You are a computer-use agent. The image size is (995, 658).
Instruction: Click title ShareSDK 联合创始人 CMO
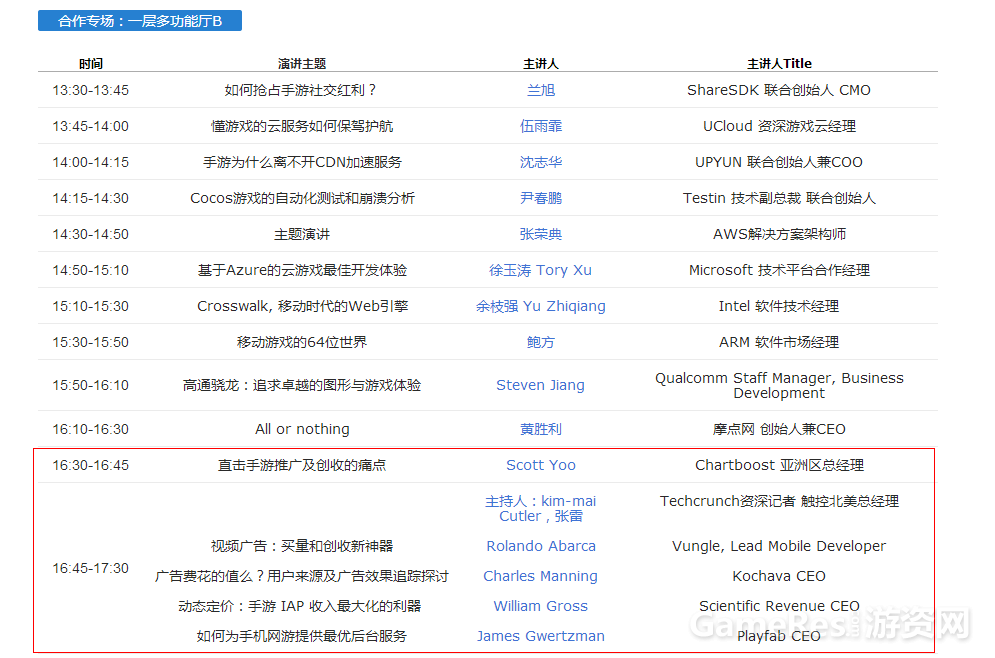tap(779, 90)
